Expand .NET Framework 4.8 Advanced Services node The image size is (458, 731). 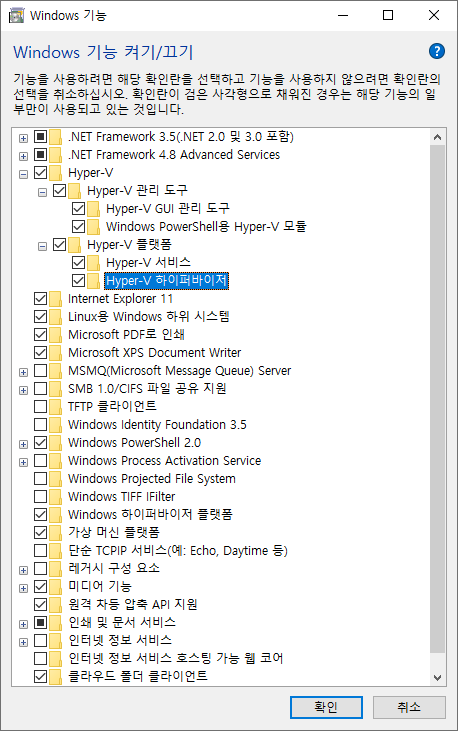coord(23,156)
